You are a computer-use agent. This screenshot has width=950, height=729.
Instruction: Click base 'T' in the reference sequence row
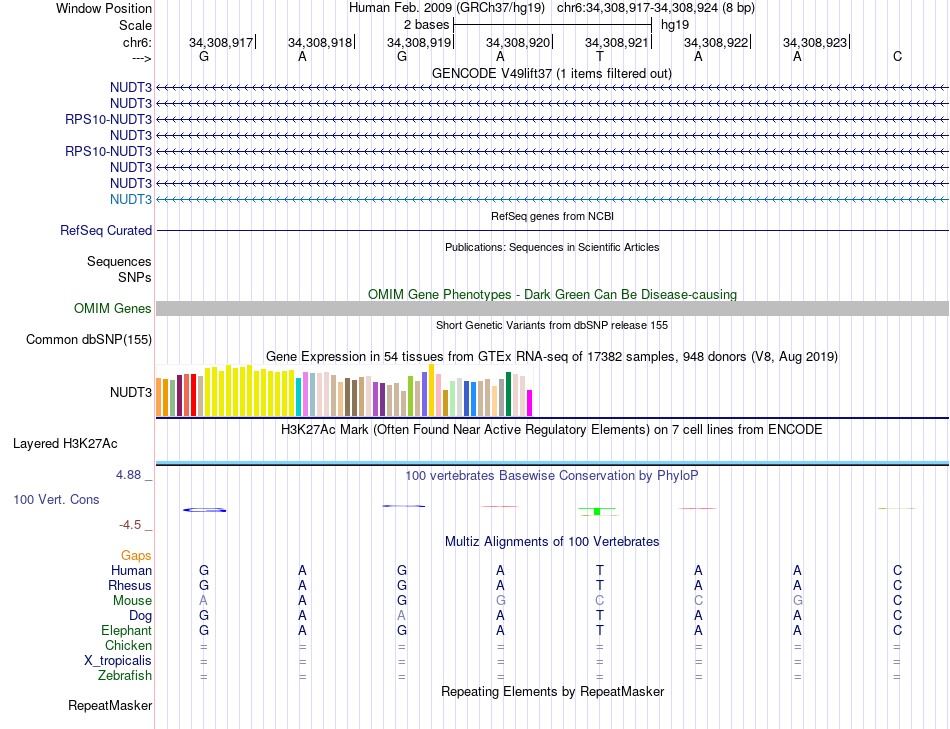click(599, 56)
